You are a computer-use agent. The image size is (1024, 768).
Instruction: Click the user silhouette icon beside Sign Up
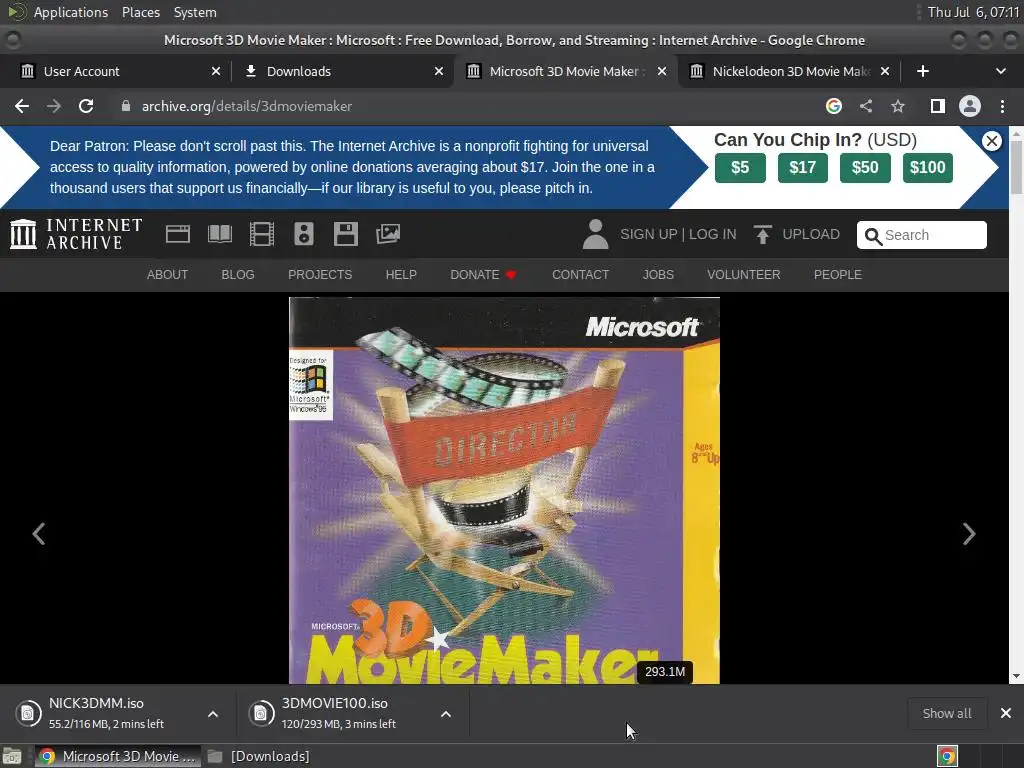(595, 234)
